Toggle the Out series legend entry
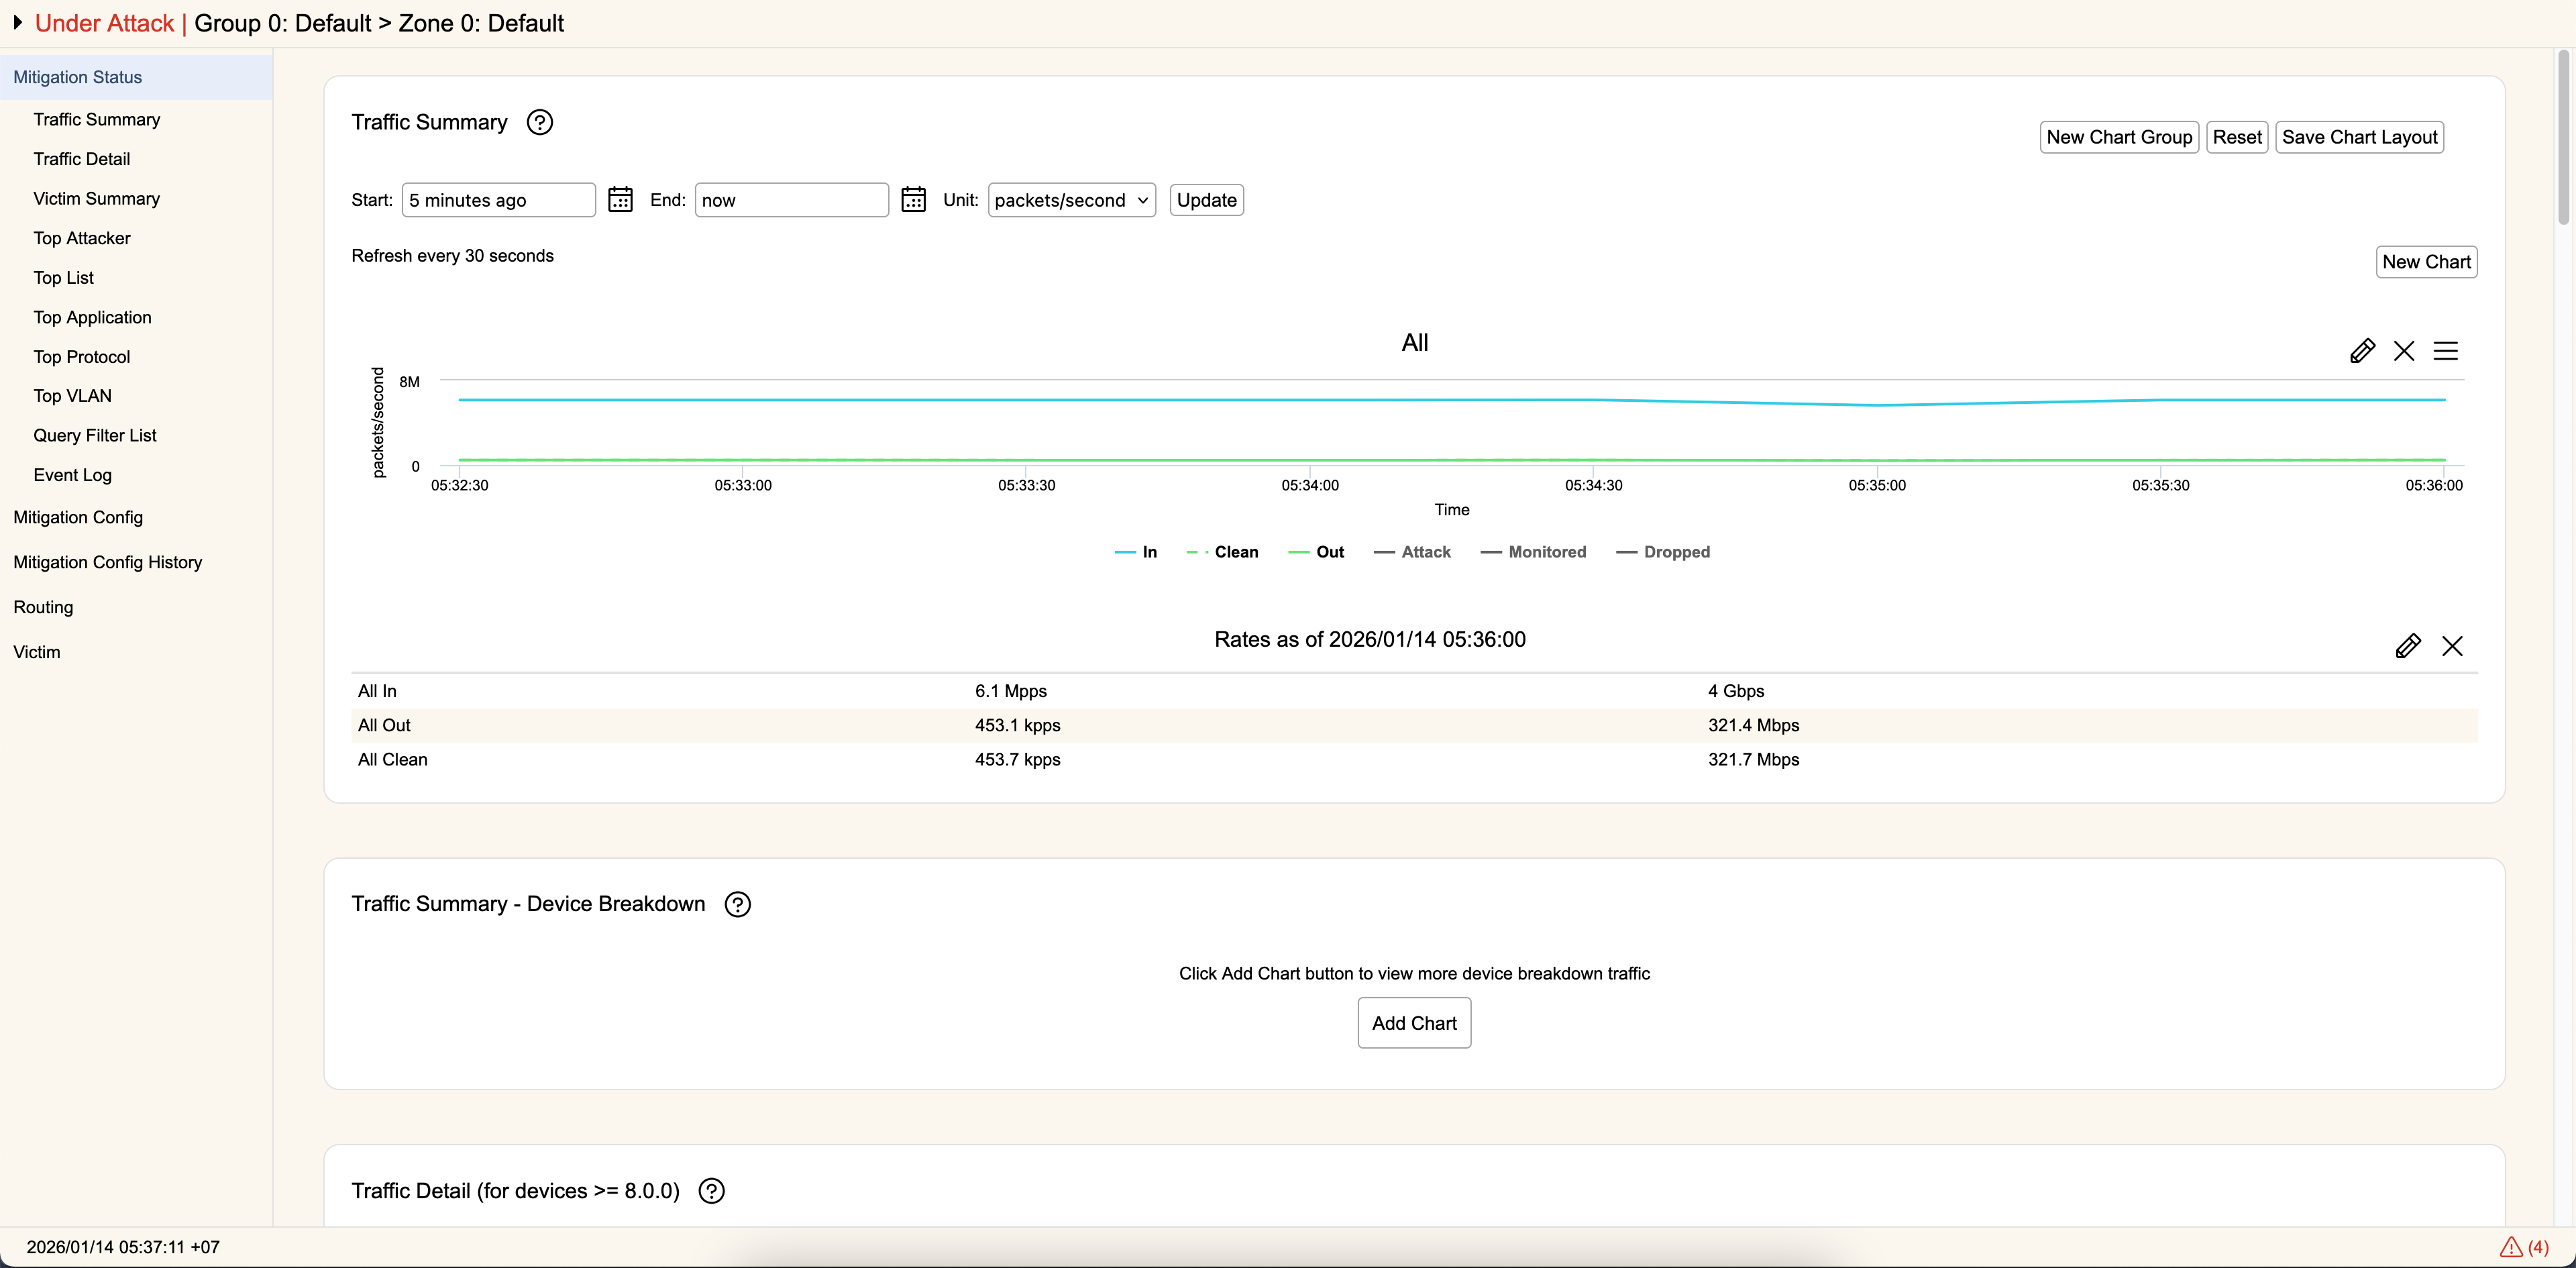Image resolution: width=2576 pixels, height=1268 pixels. 1316,552
